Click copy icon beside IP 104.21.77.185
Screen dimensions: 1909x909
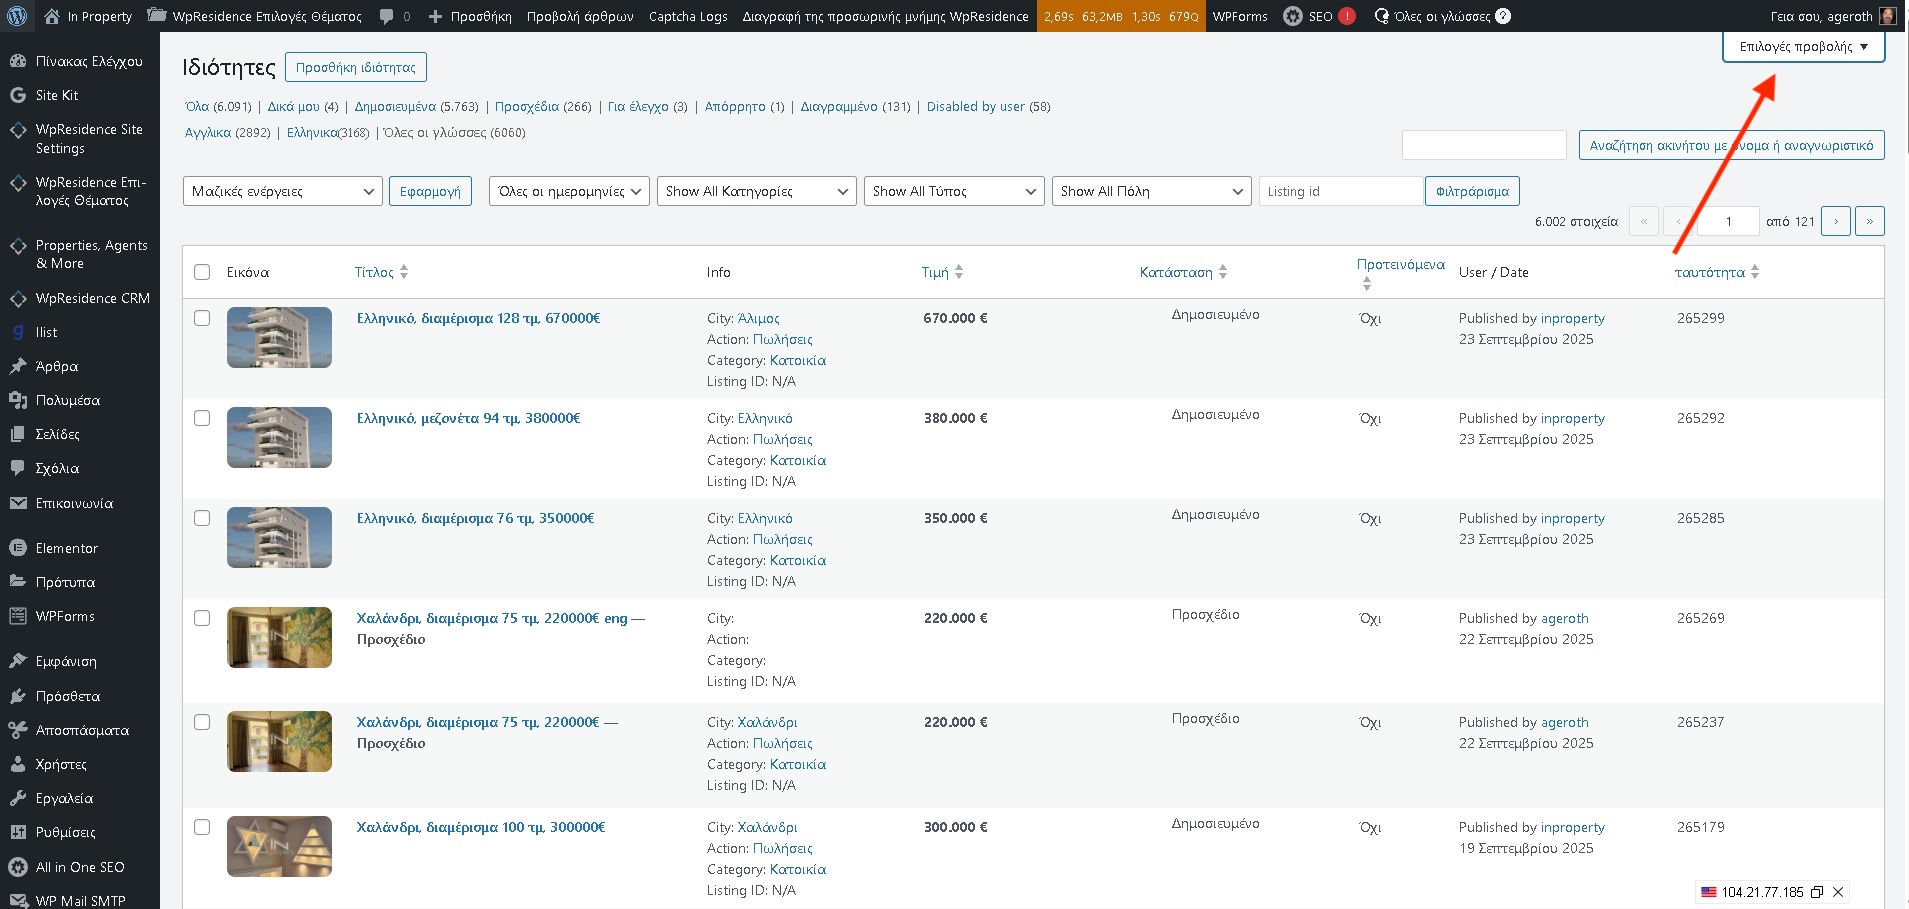(x=1817, y=892)
